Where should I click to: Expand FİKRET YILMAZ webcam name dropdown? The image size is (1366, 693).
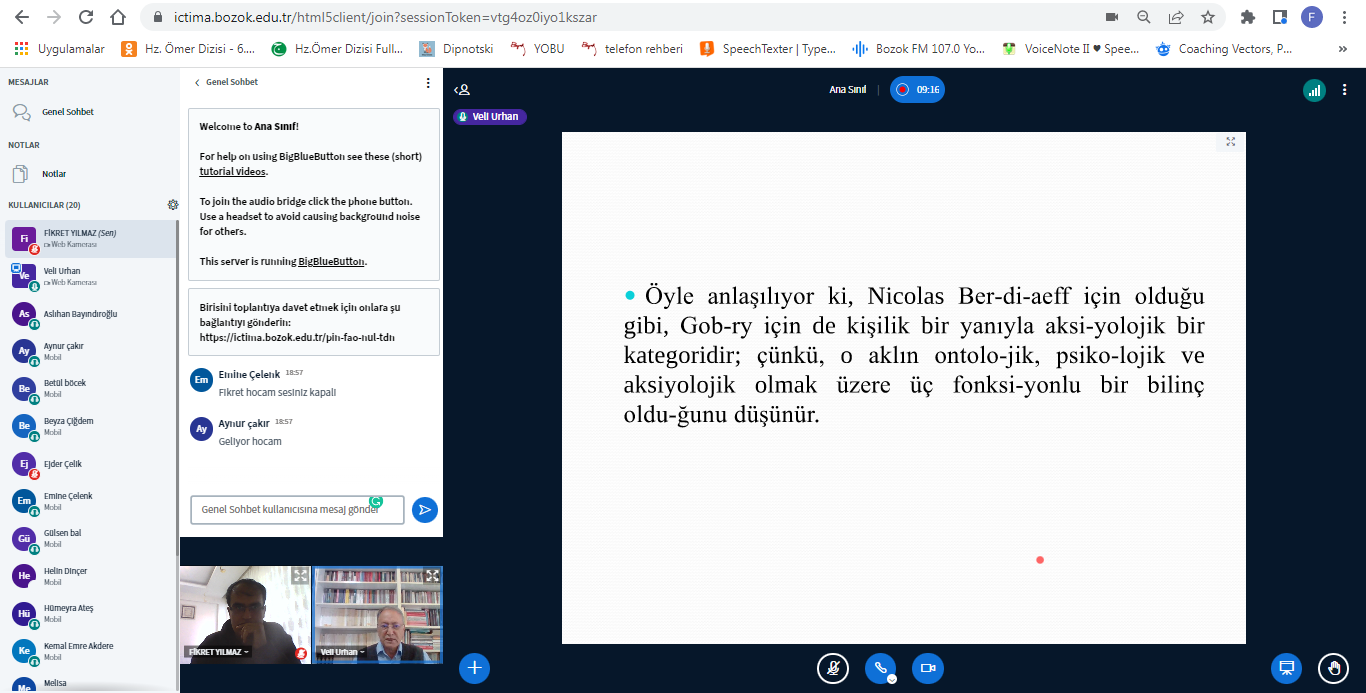point(219,652)
